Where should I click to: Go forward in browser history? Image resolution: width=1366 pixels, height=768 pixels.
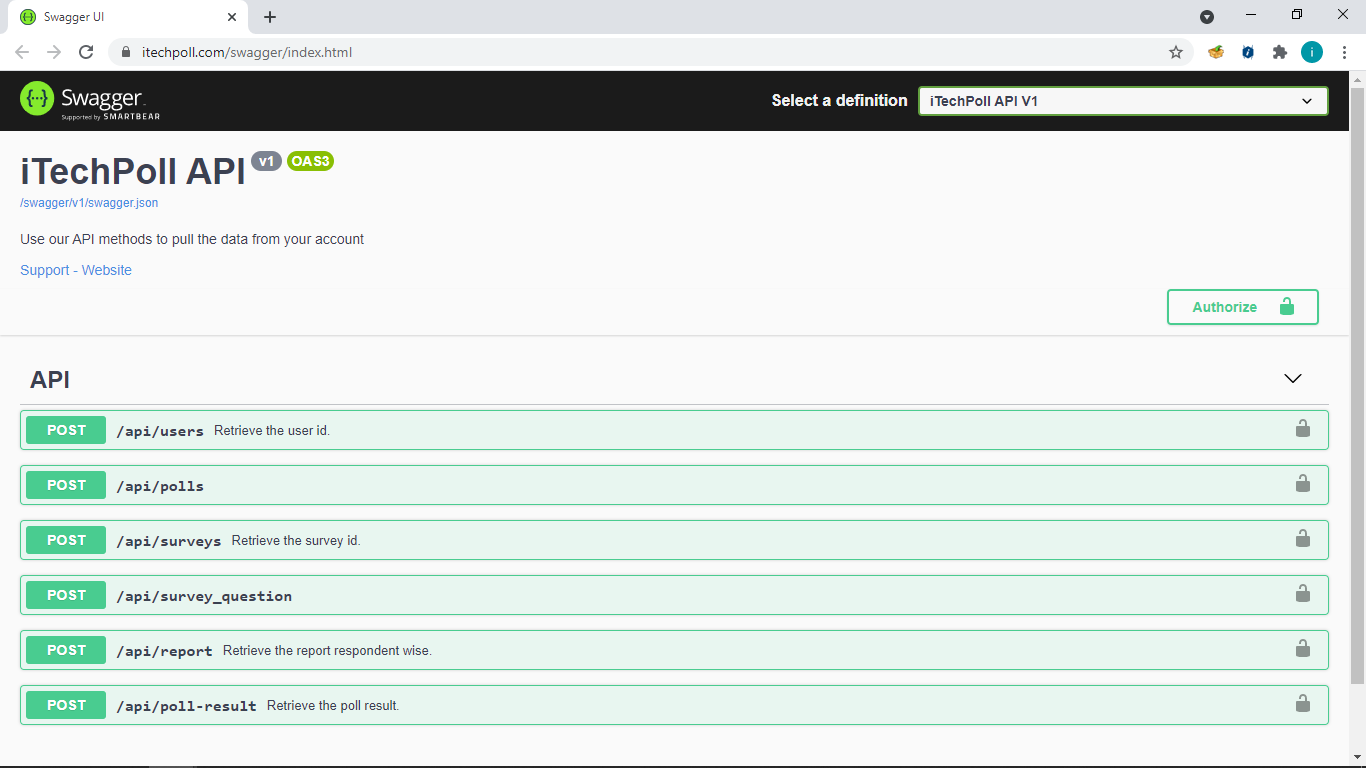point(54,52)
